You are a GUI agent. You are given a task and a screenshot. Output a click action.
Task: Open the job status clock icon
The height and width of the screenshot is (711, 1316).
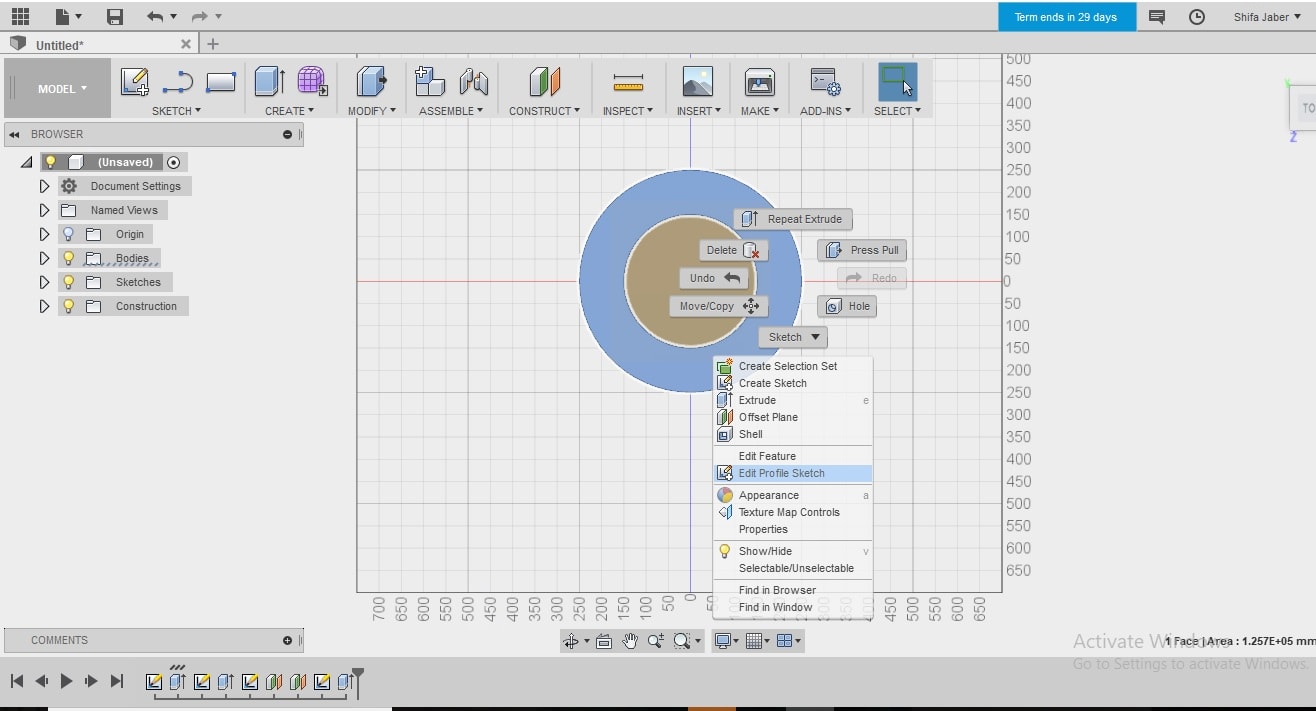pos(1197,17)
